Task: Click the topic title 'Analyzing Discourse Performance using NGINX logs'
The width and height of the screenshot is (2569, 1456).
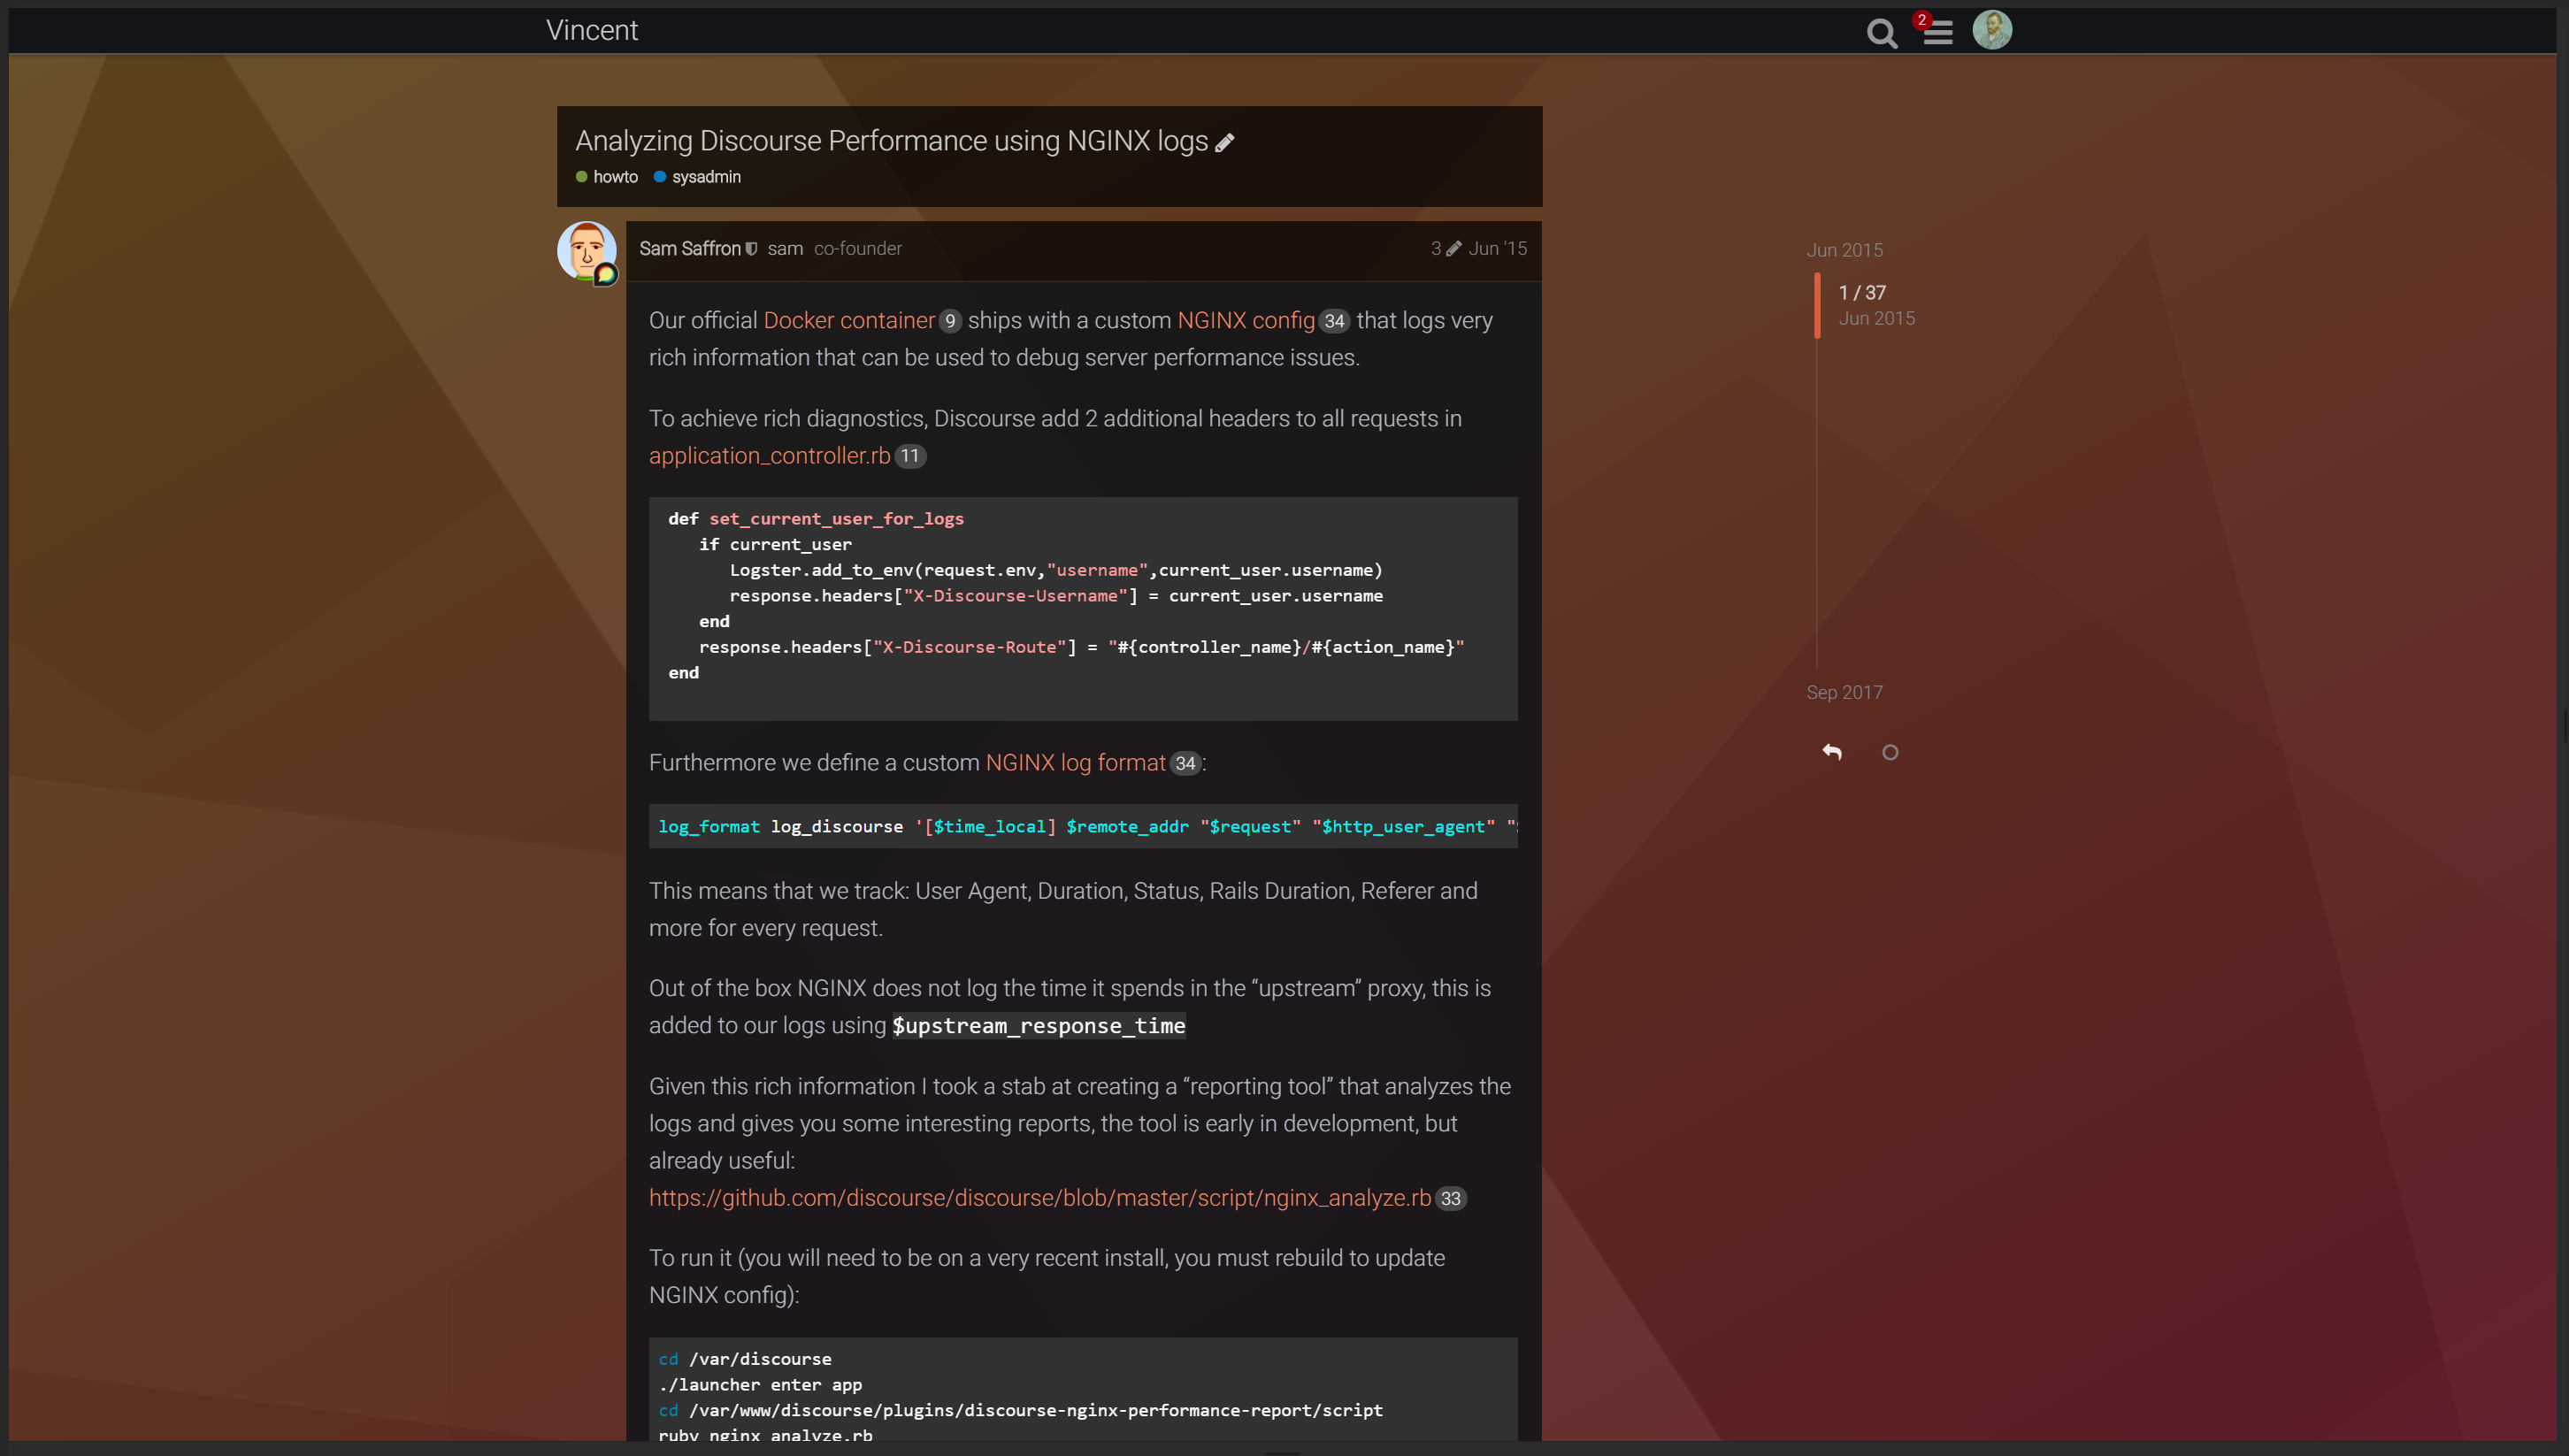Action: 892,141
